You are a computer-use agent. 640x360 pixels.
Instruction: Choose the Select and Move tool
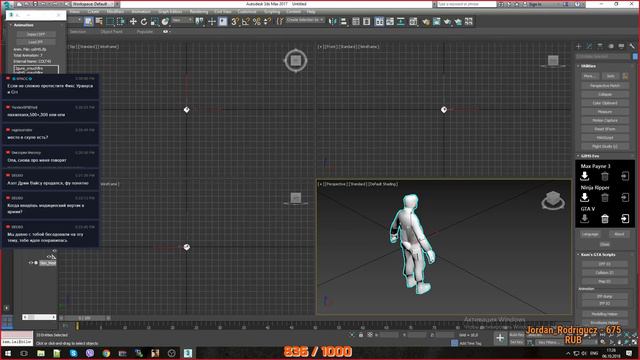click(133, 21)
